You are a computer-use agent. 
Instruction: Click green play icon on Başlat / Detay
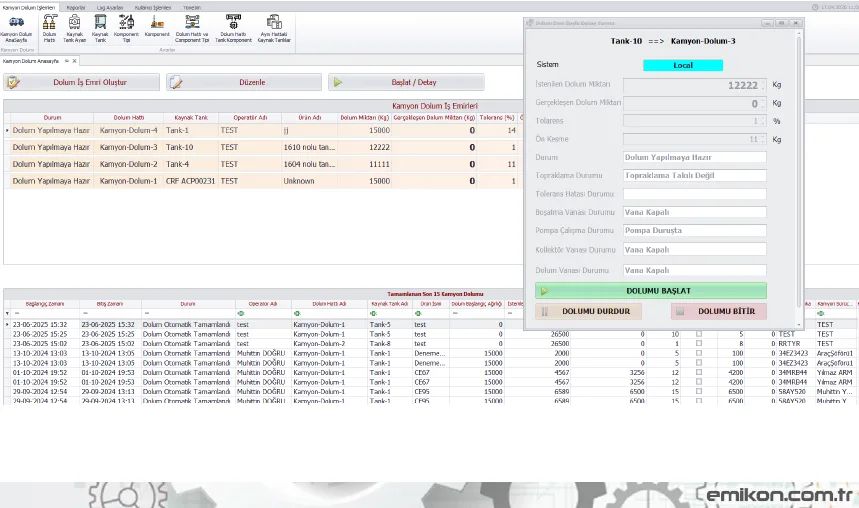(338, 82)
